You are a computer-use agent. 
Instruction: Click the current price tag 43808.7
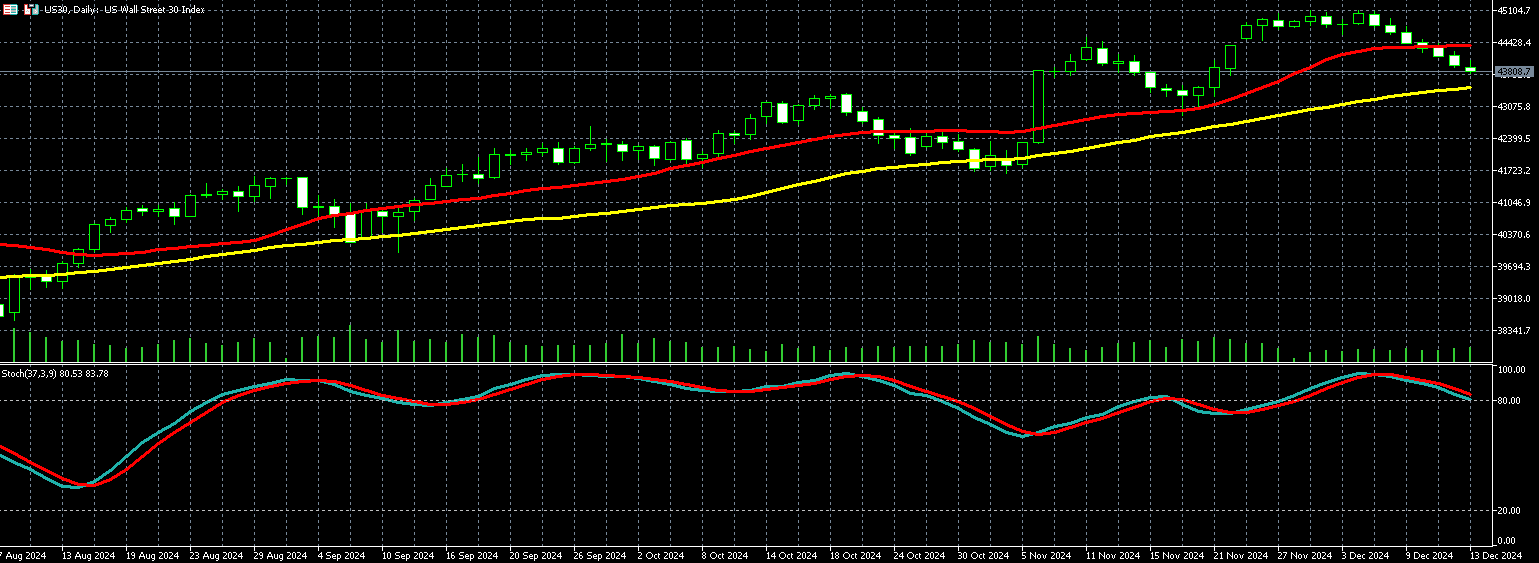[1513, 72]
